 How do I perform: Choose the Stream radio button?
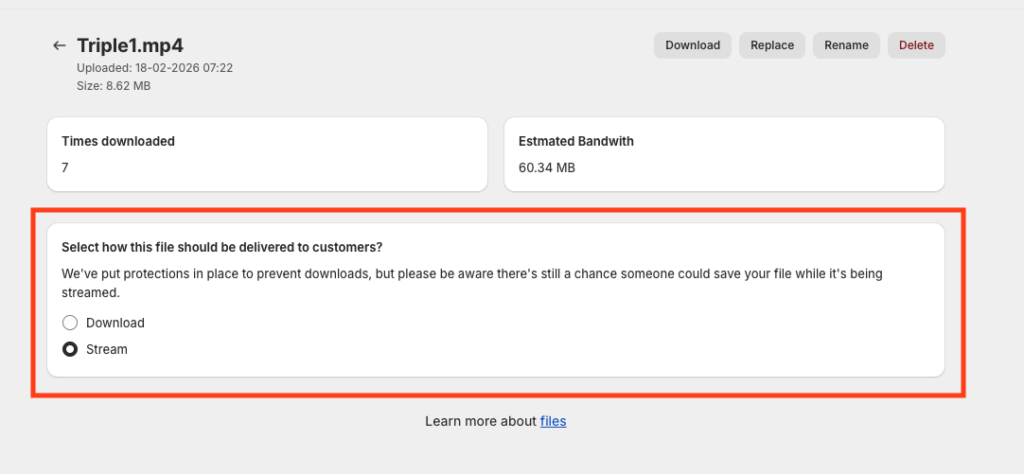click(70, 350)
